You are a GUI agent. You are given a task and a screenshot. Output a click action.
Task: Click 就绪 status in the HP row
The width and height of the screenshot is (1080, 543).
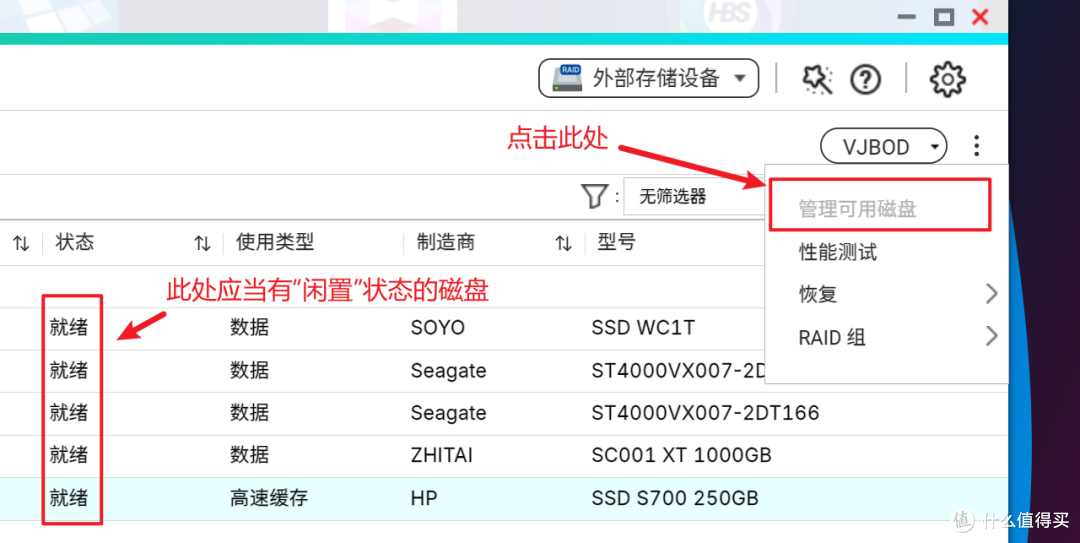(69, 498)
